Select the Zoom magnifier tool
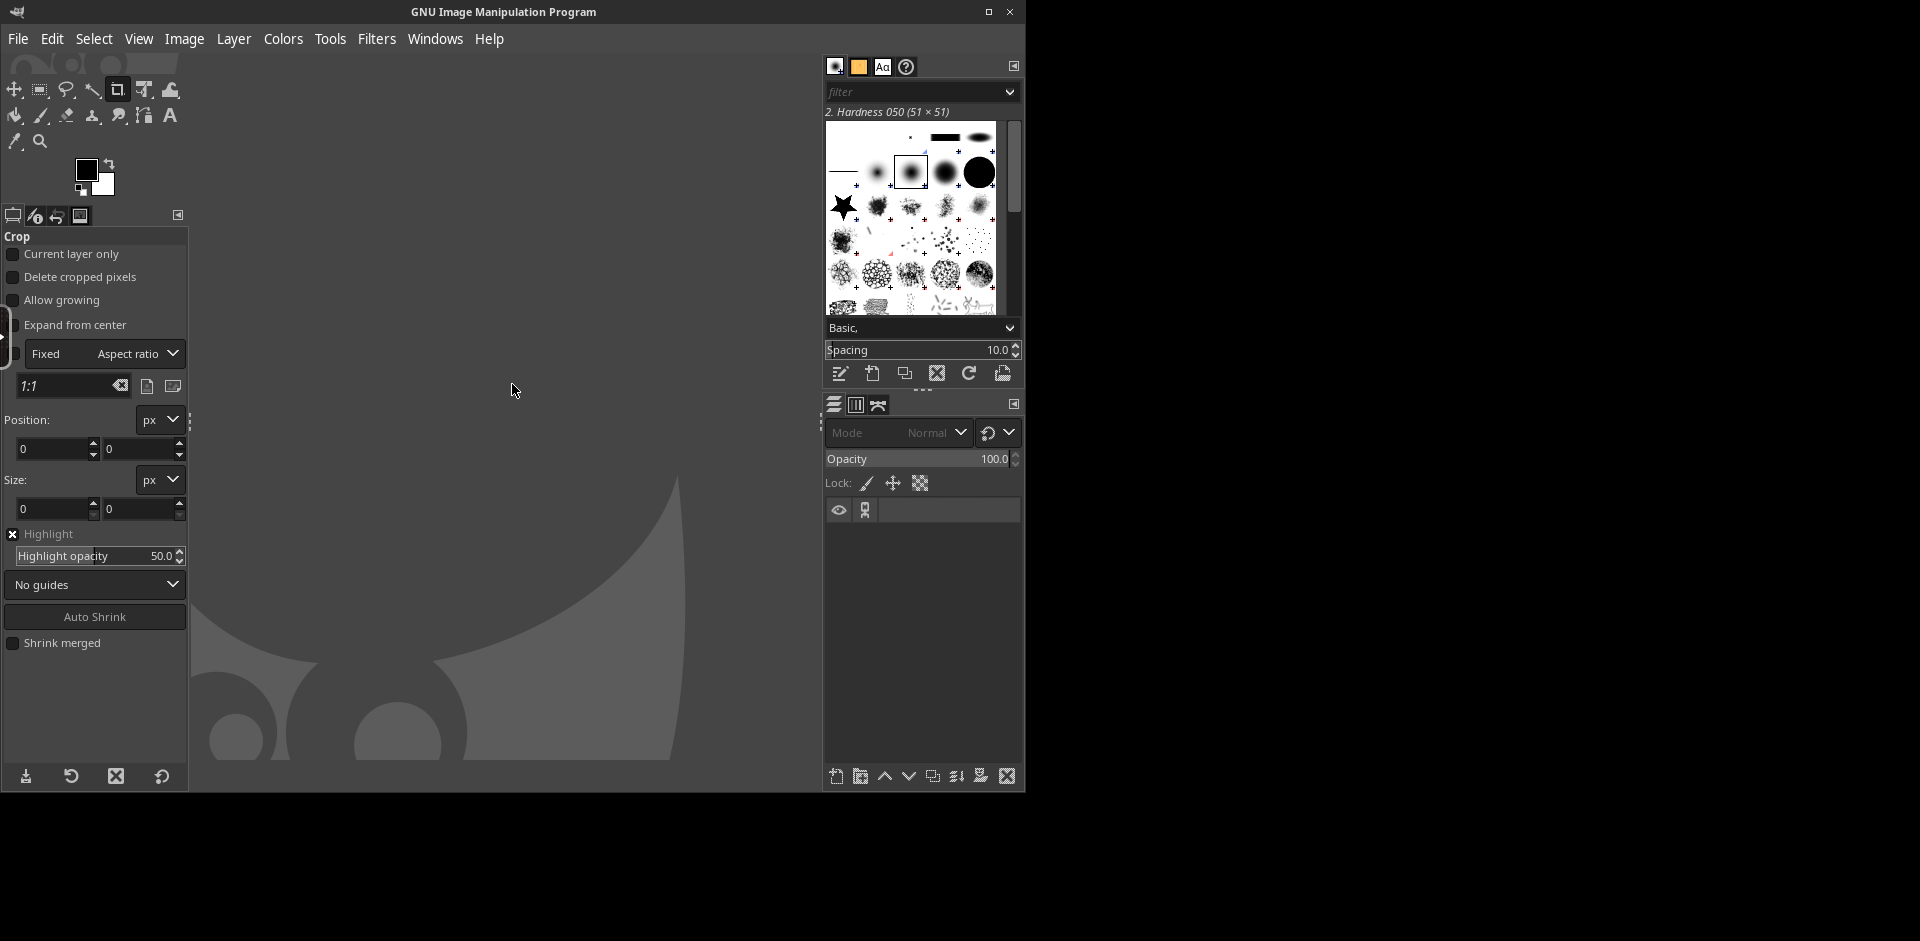The height and width of the screenshot is (941, 1920). pos(40,142)
